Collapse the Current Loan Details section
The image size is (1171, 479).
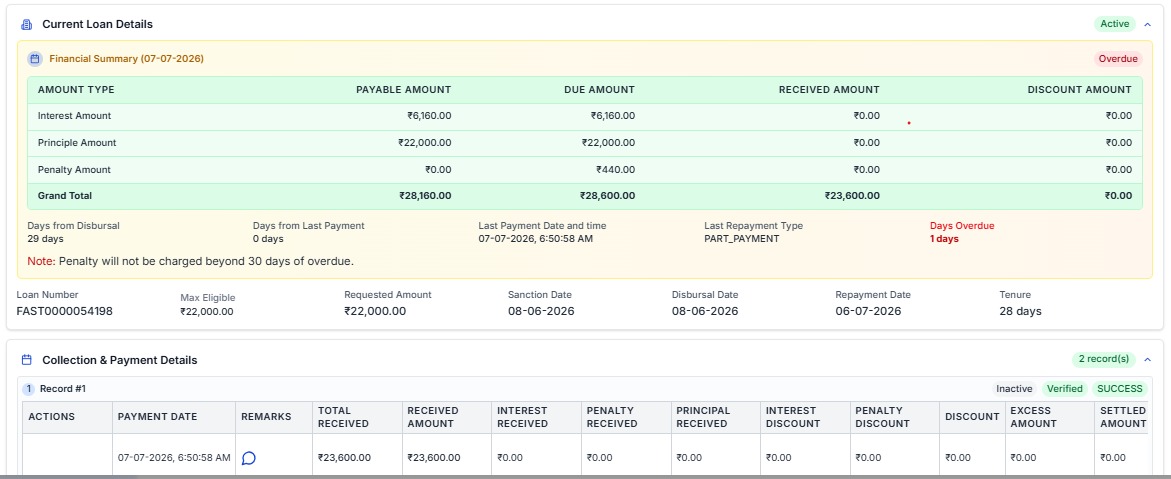tap(1147, 25)
